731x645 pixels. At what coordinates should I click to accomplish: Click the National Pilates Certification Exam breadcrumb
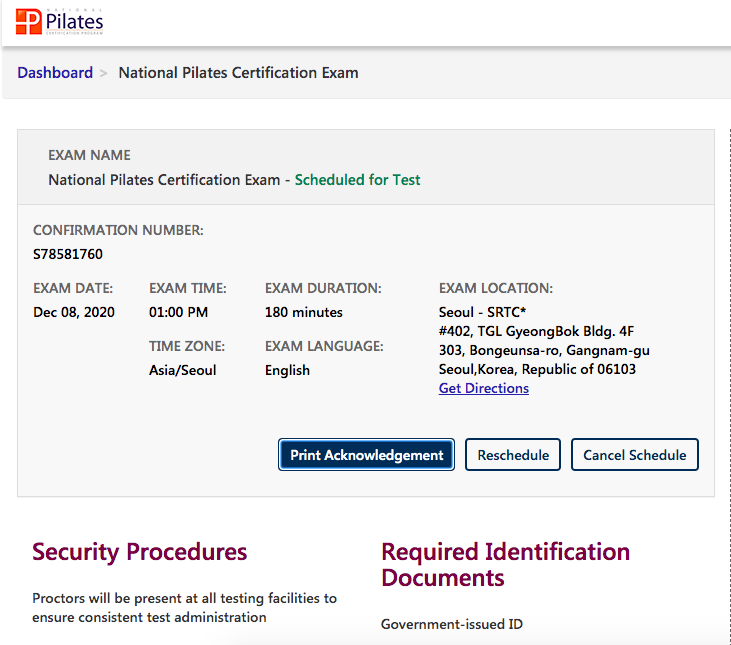[x=238, y=73]
